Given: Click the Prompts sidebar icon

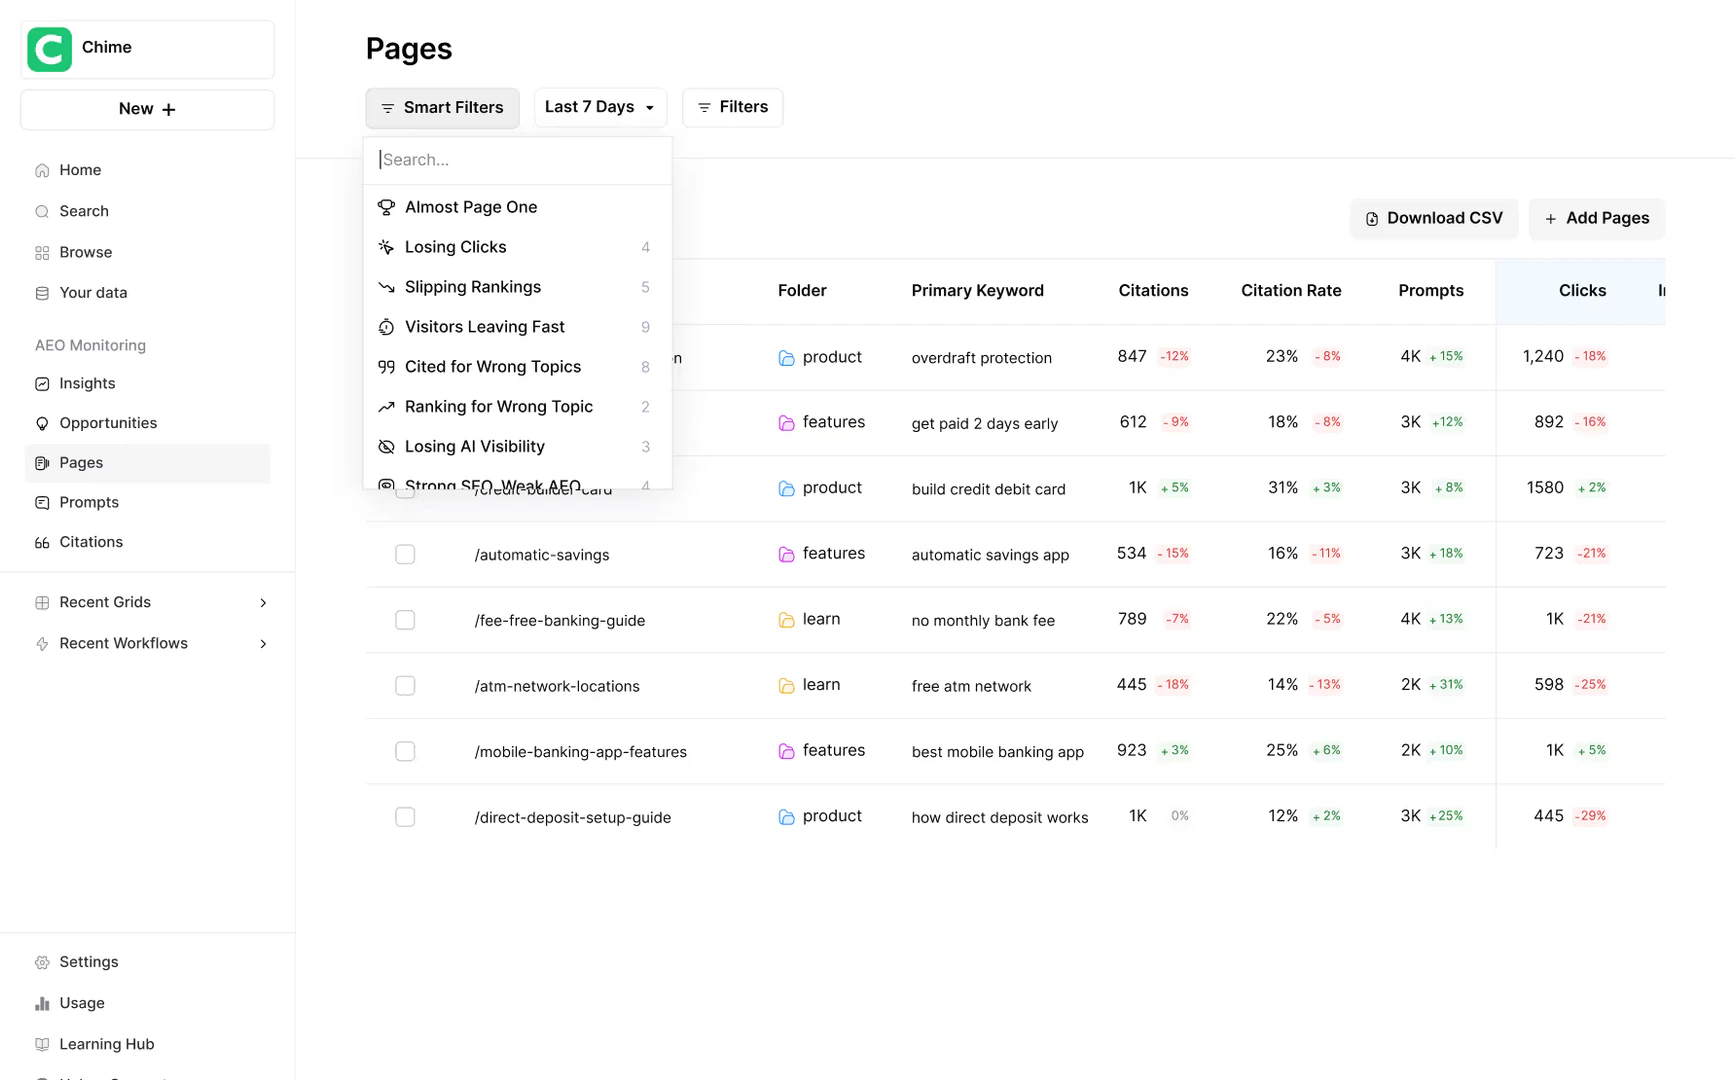Looking at the screenshot, I should coord(41,502).
